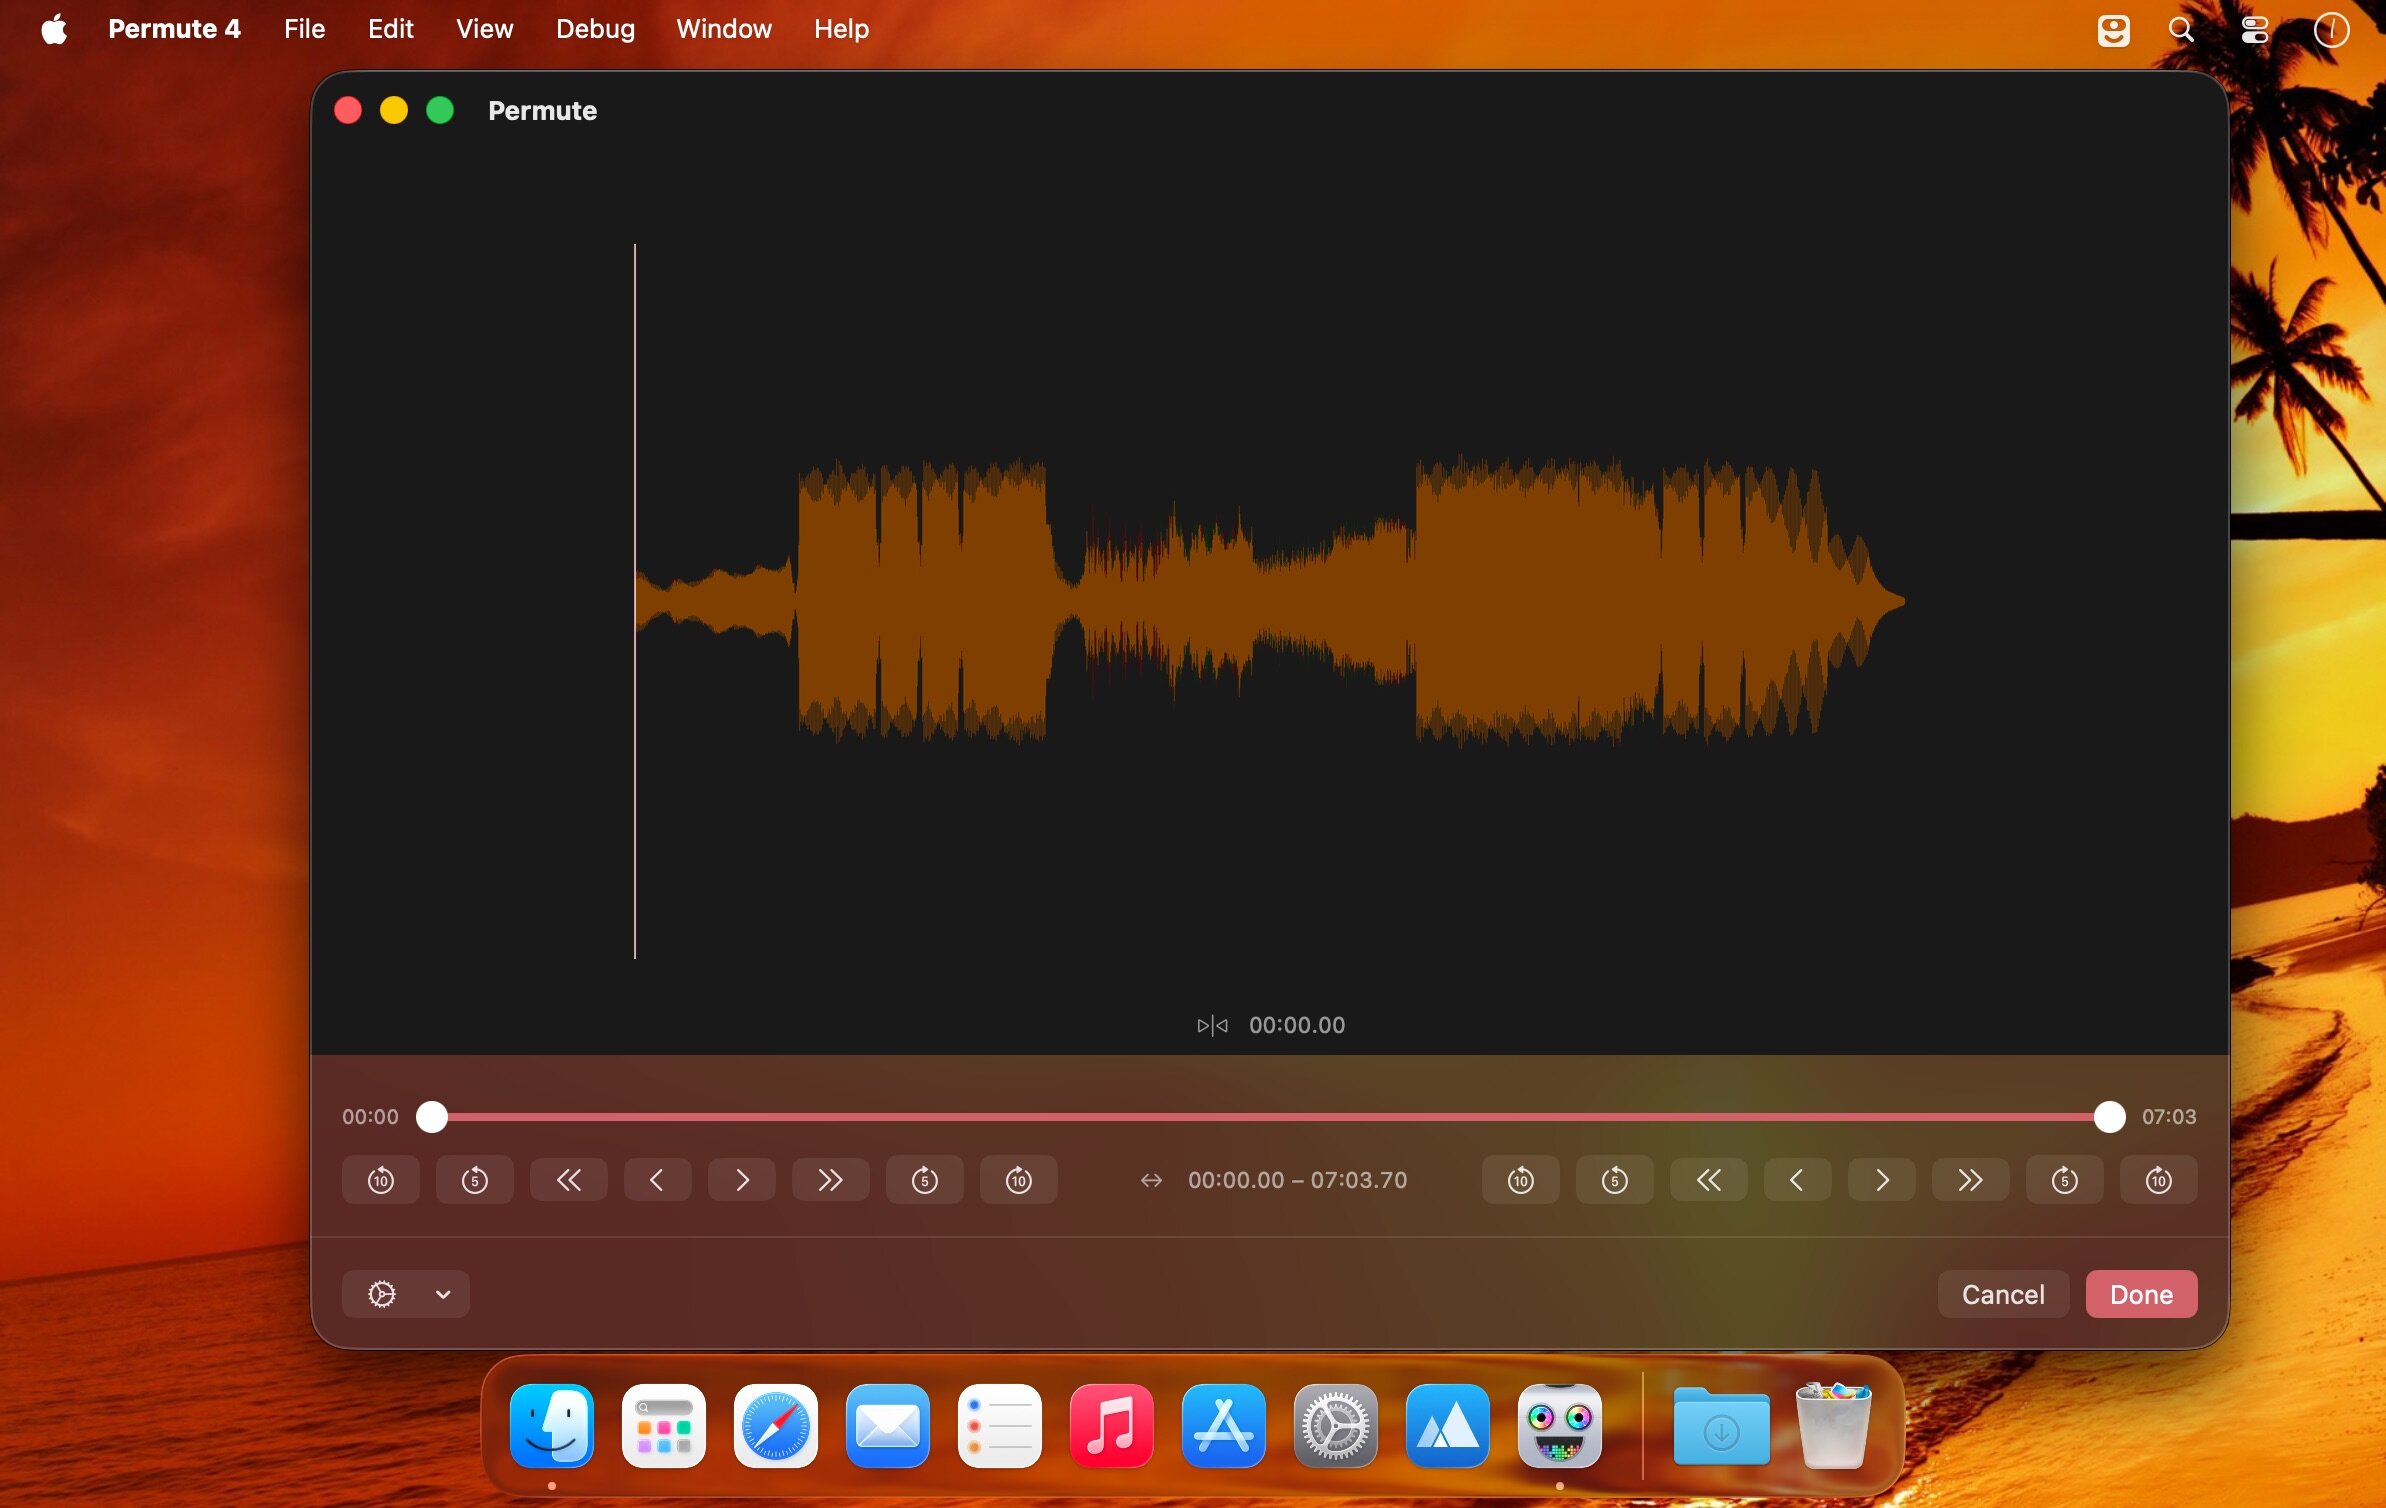This screenshot has width=2386, height=1508.
Task: Move trim end back 10 seconds
Action: pos(1521,1180)
